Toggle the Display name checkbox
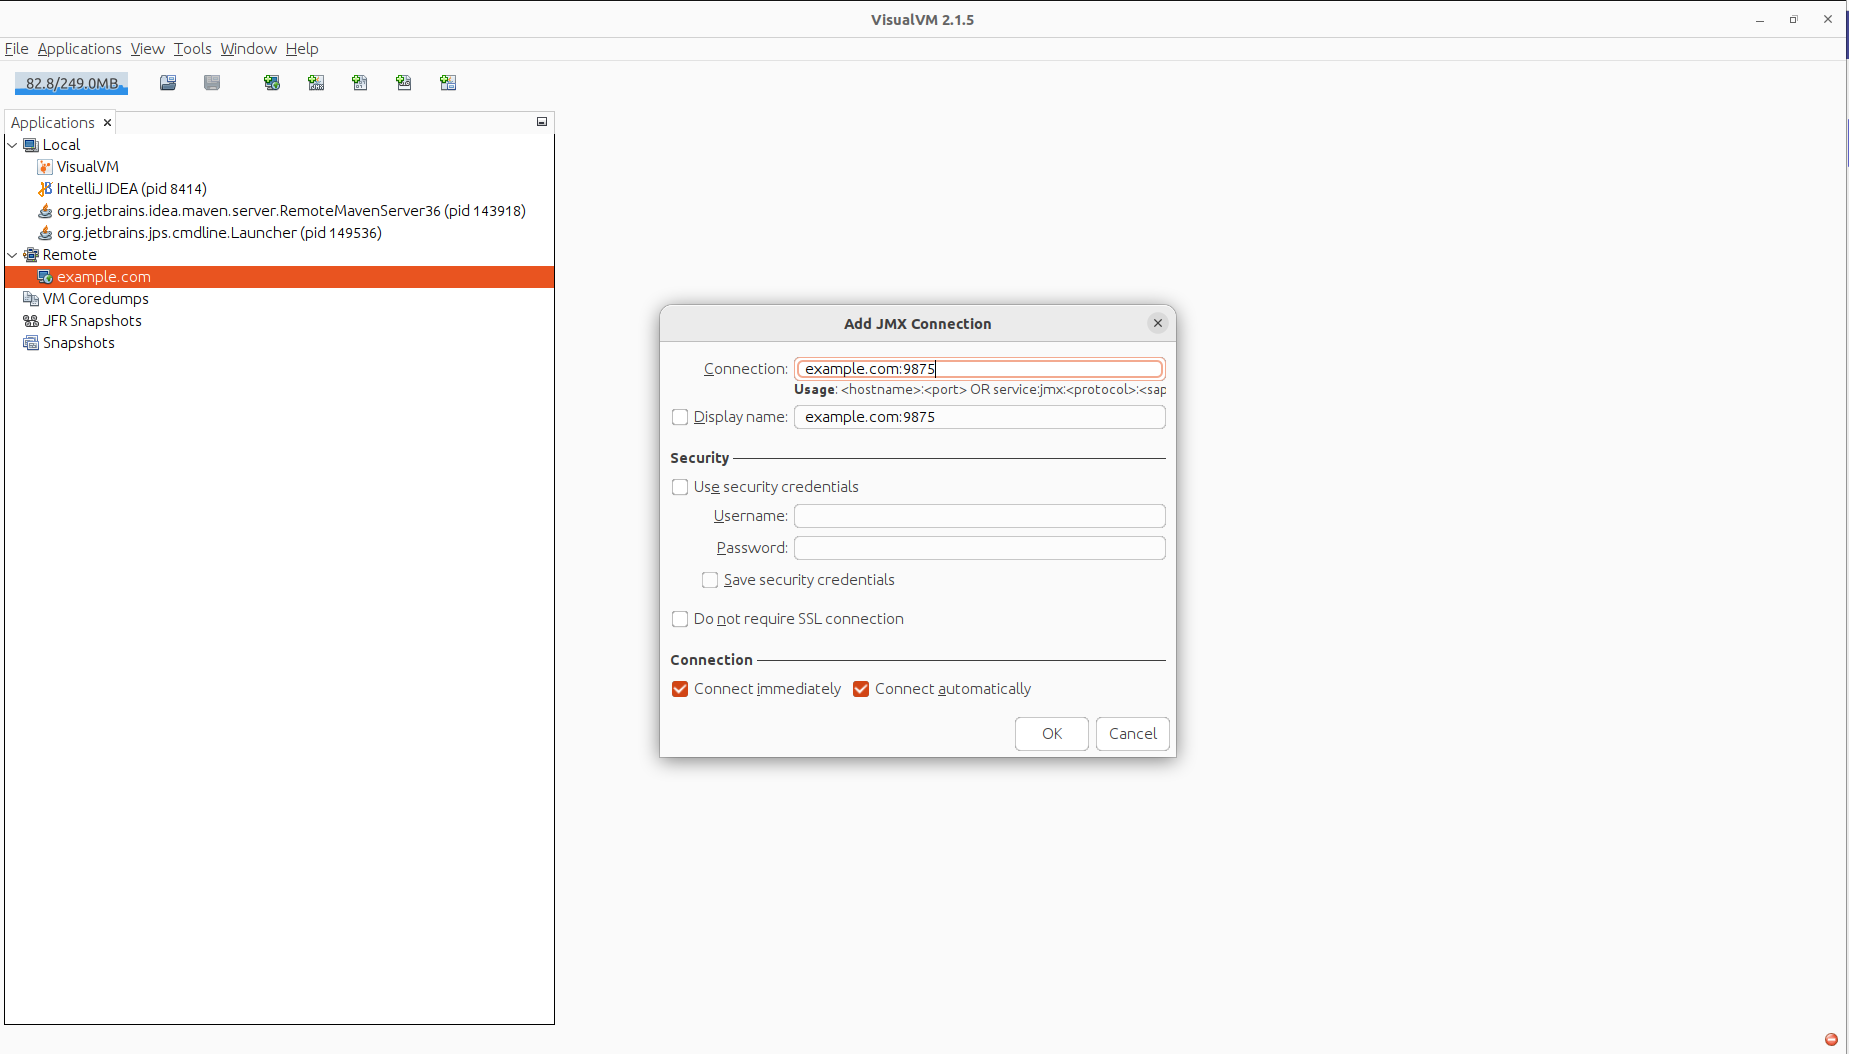This screenshot has height=1054, width=1849. pyautogui.click(x=680, y=417)
